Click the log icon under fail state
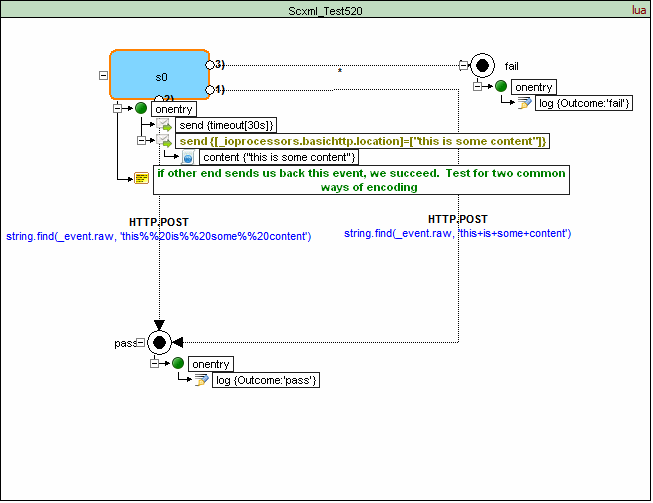 523,104
